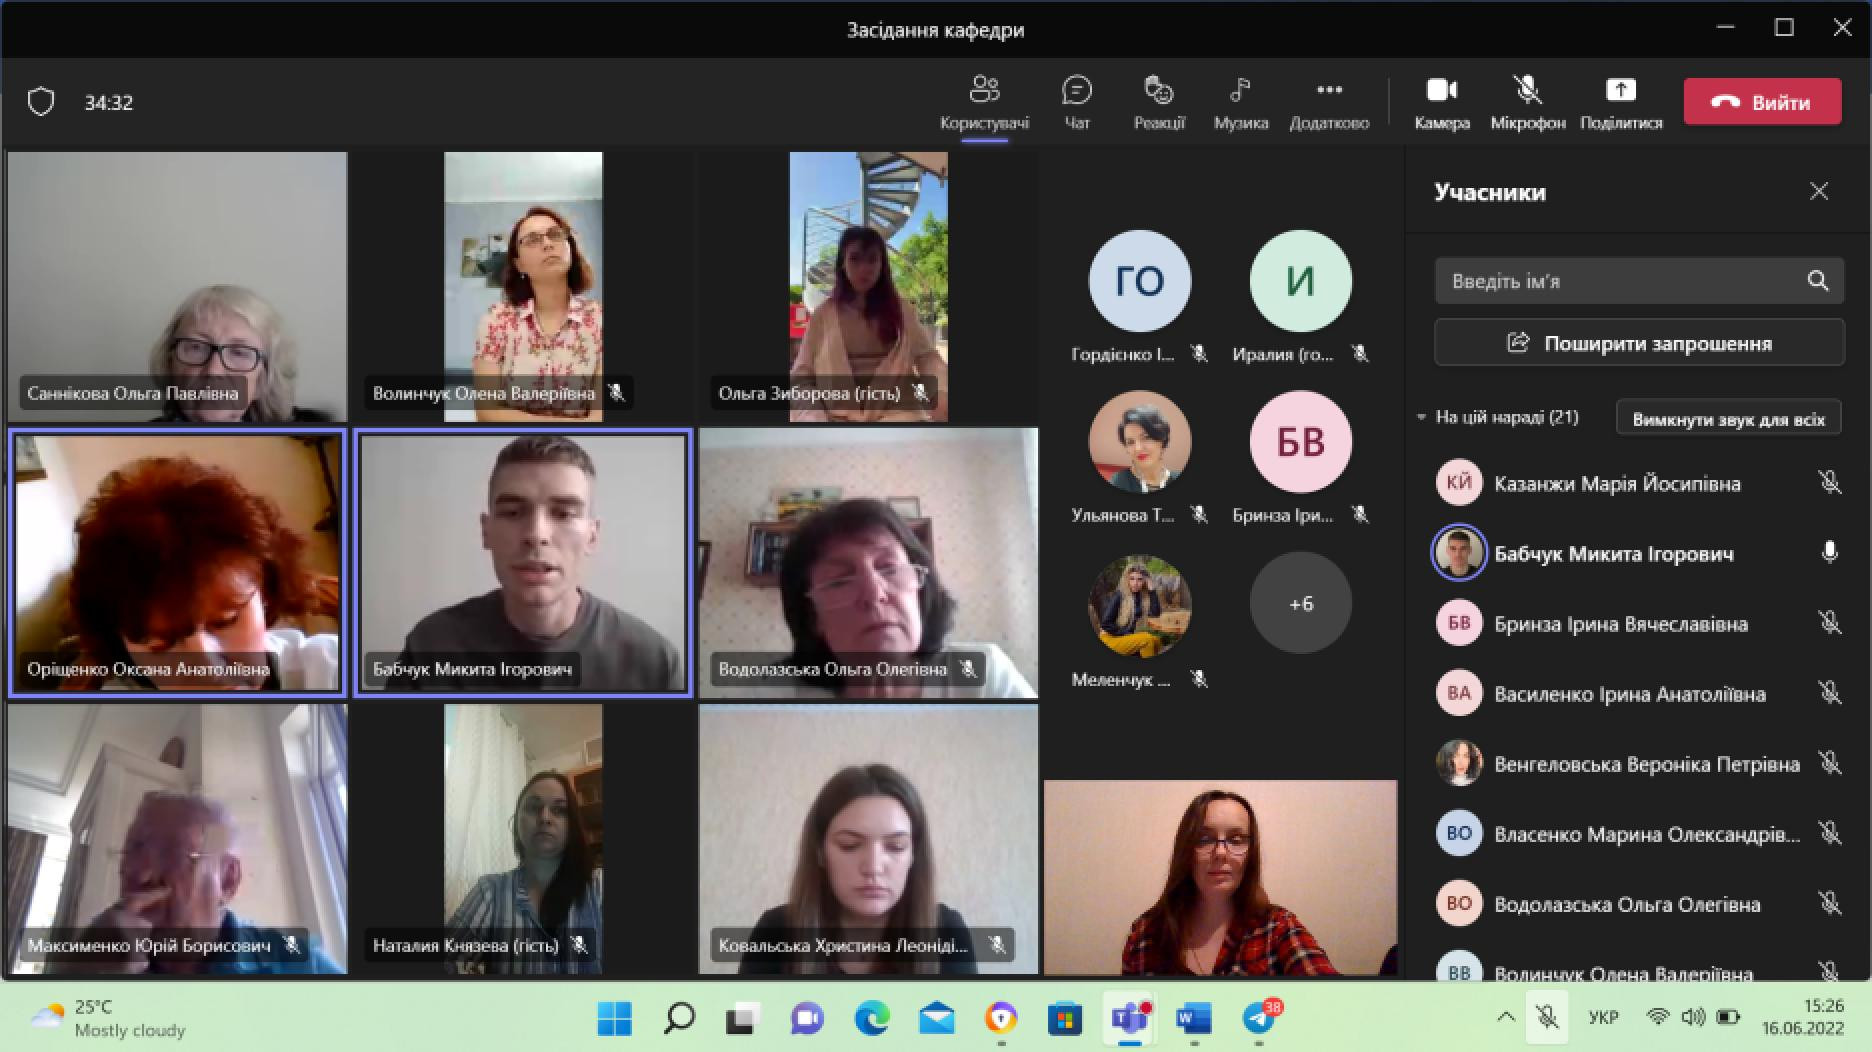Click the large БВ avatar of Бринза
This screenshot has width=1872, height=1052.
tap(1300, 441)
